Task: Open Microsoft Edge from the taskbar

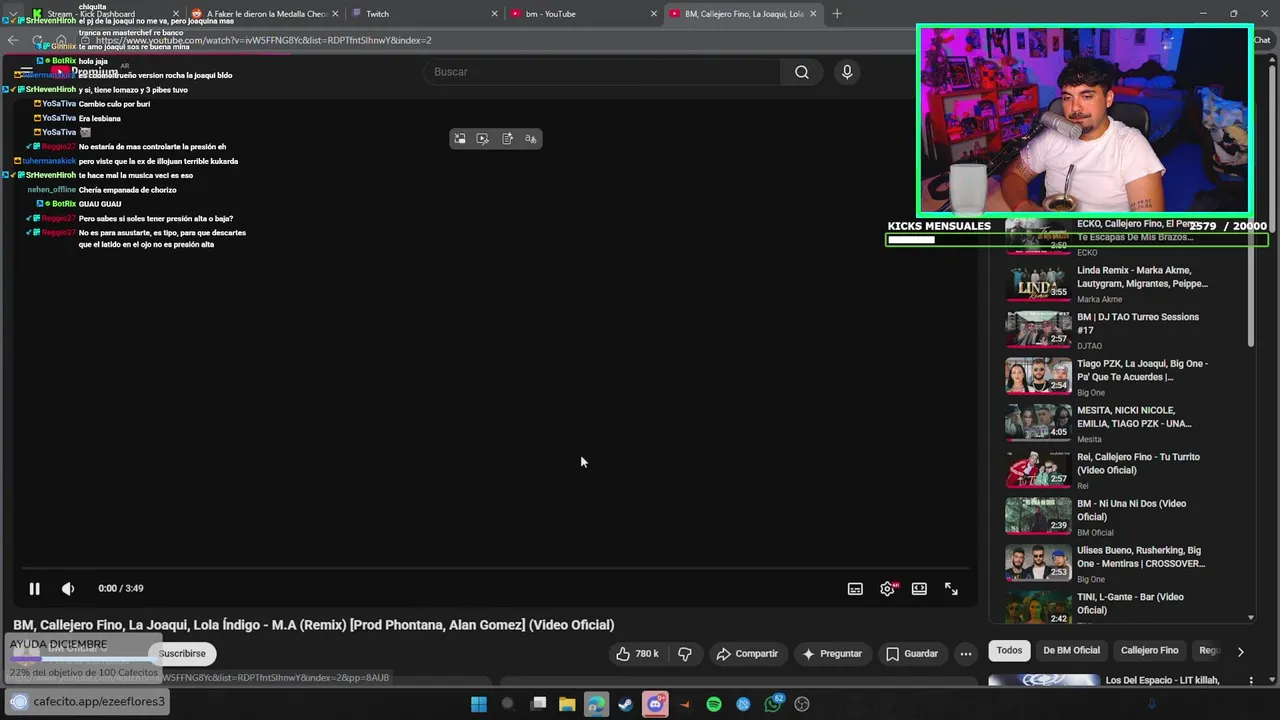Action: [x=596, y=704]
